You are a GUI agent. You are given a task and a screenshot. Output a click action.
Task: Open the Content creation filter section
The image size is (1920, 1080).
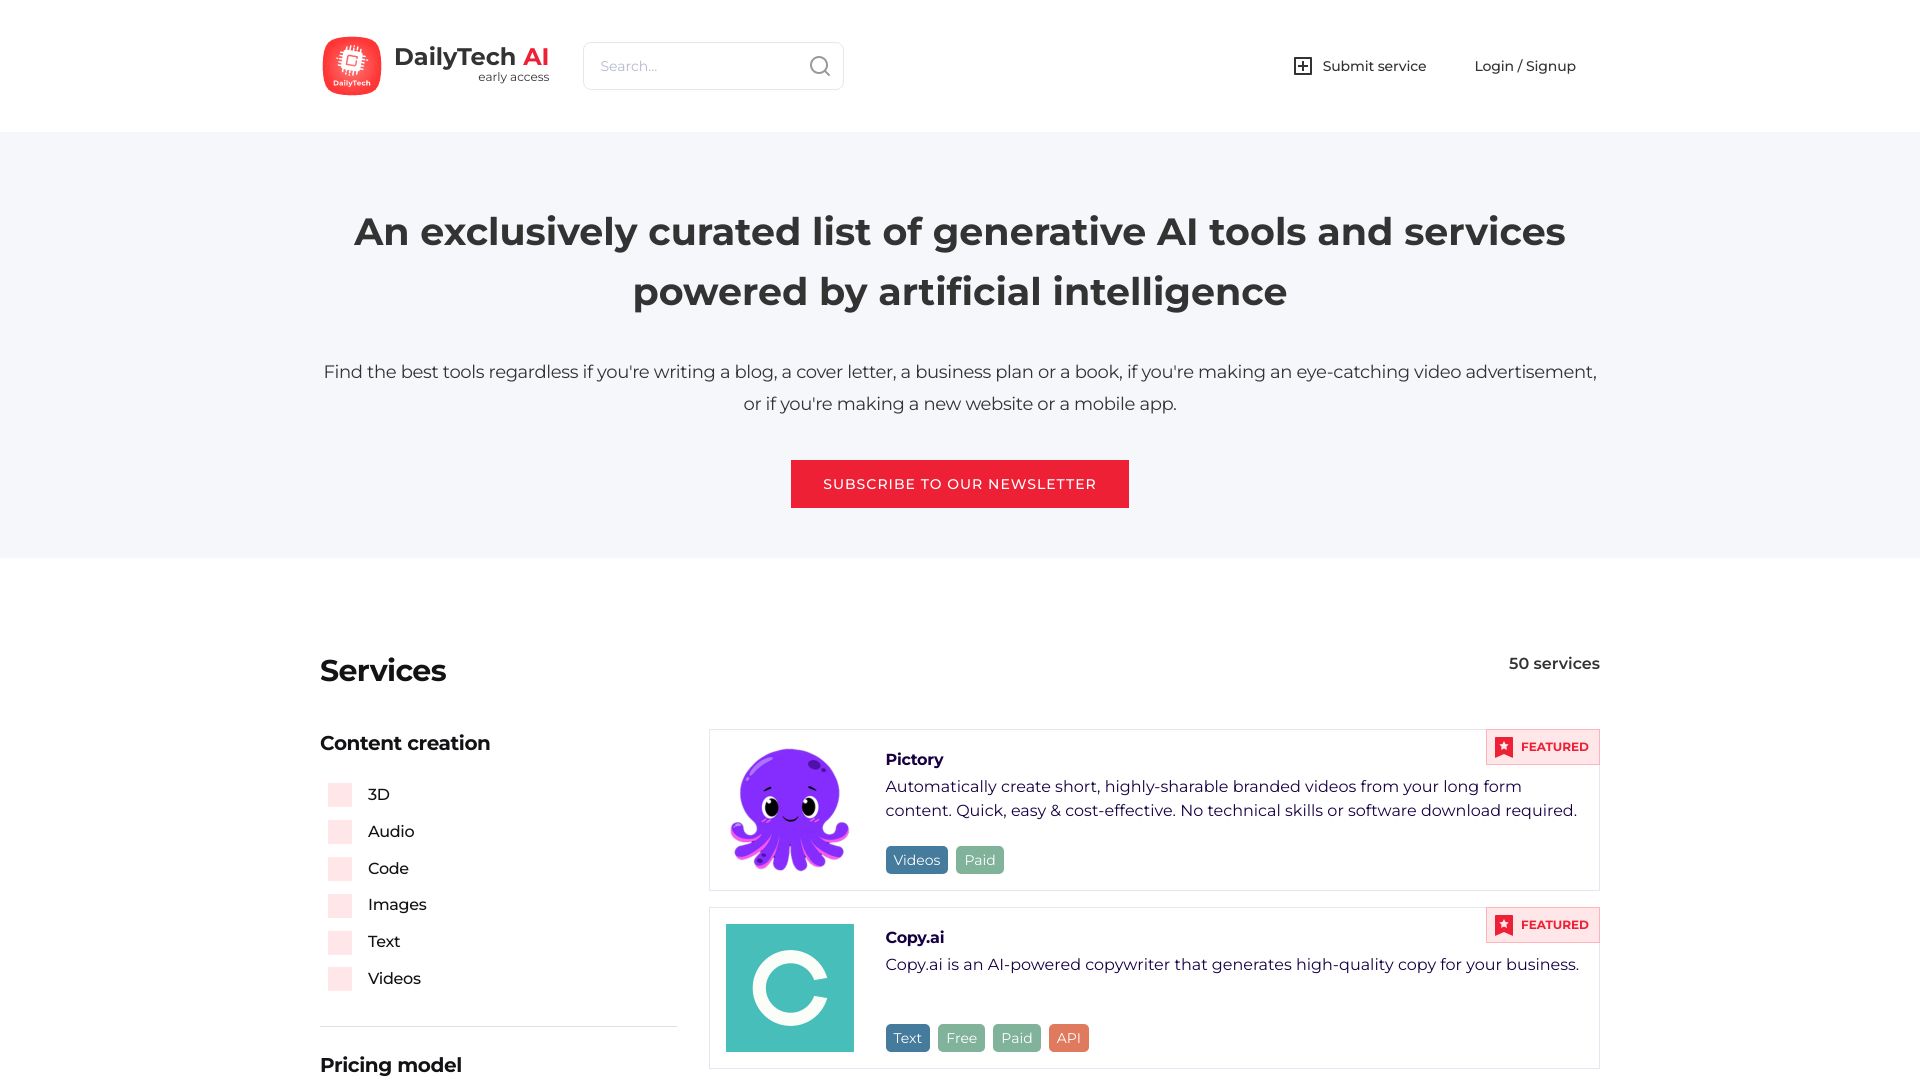pyautogui.click(x=404, y=743)
